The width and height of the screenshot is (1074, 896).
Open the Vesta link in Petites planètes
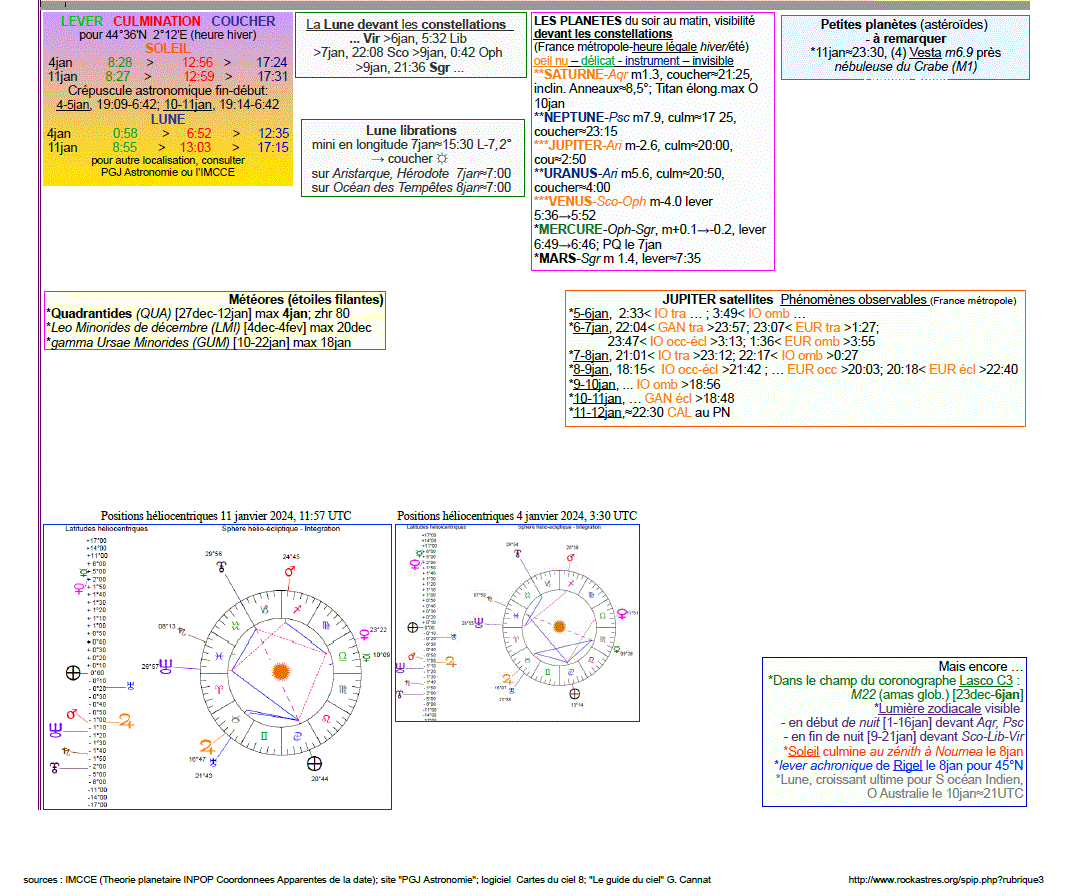pyautogui.click(x=925, y=53)
